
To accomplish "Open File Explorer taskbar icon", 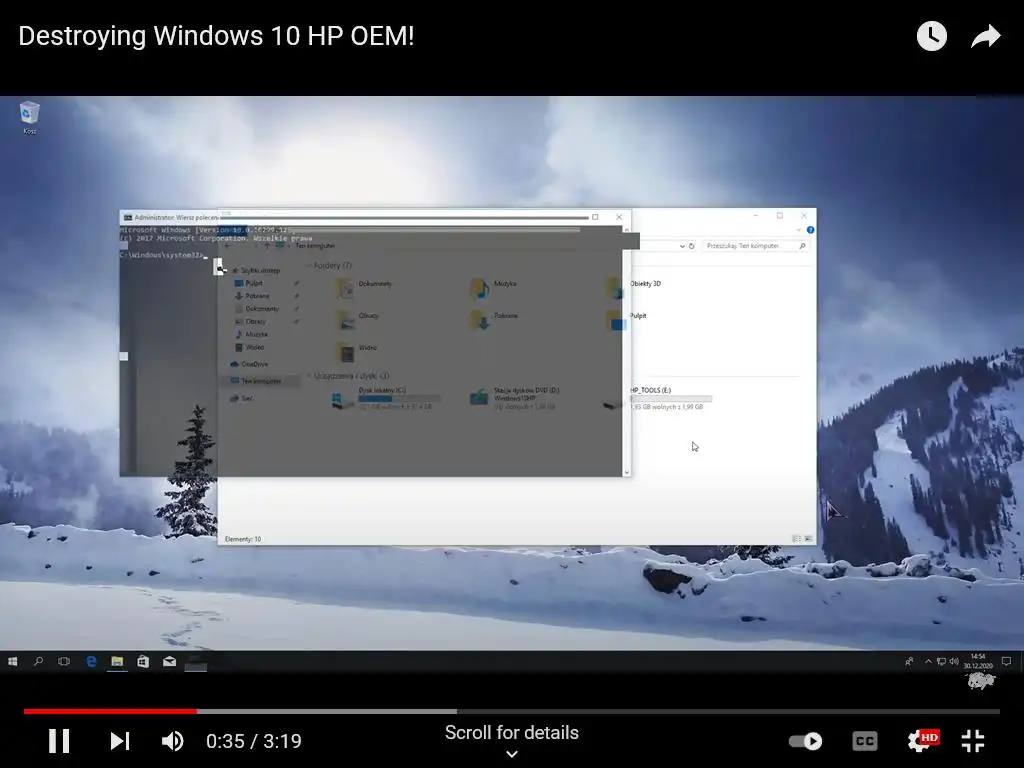I will [x=117, y=662].
